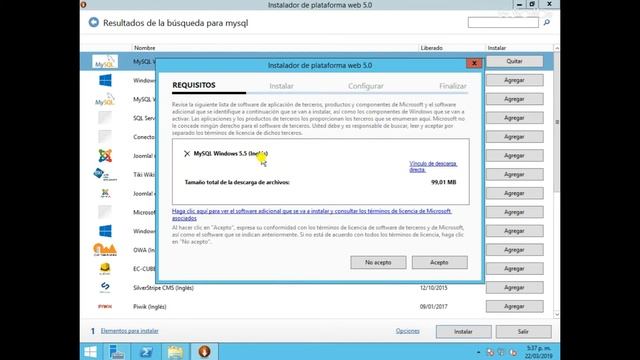Click Agregar for the Microsoft row
The height and width of the screenshot is (360, 640).
pos(514,212)
